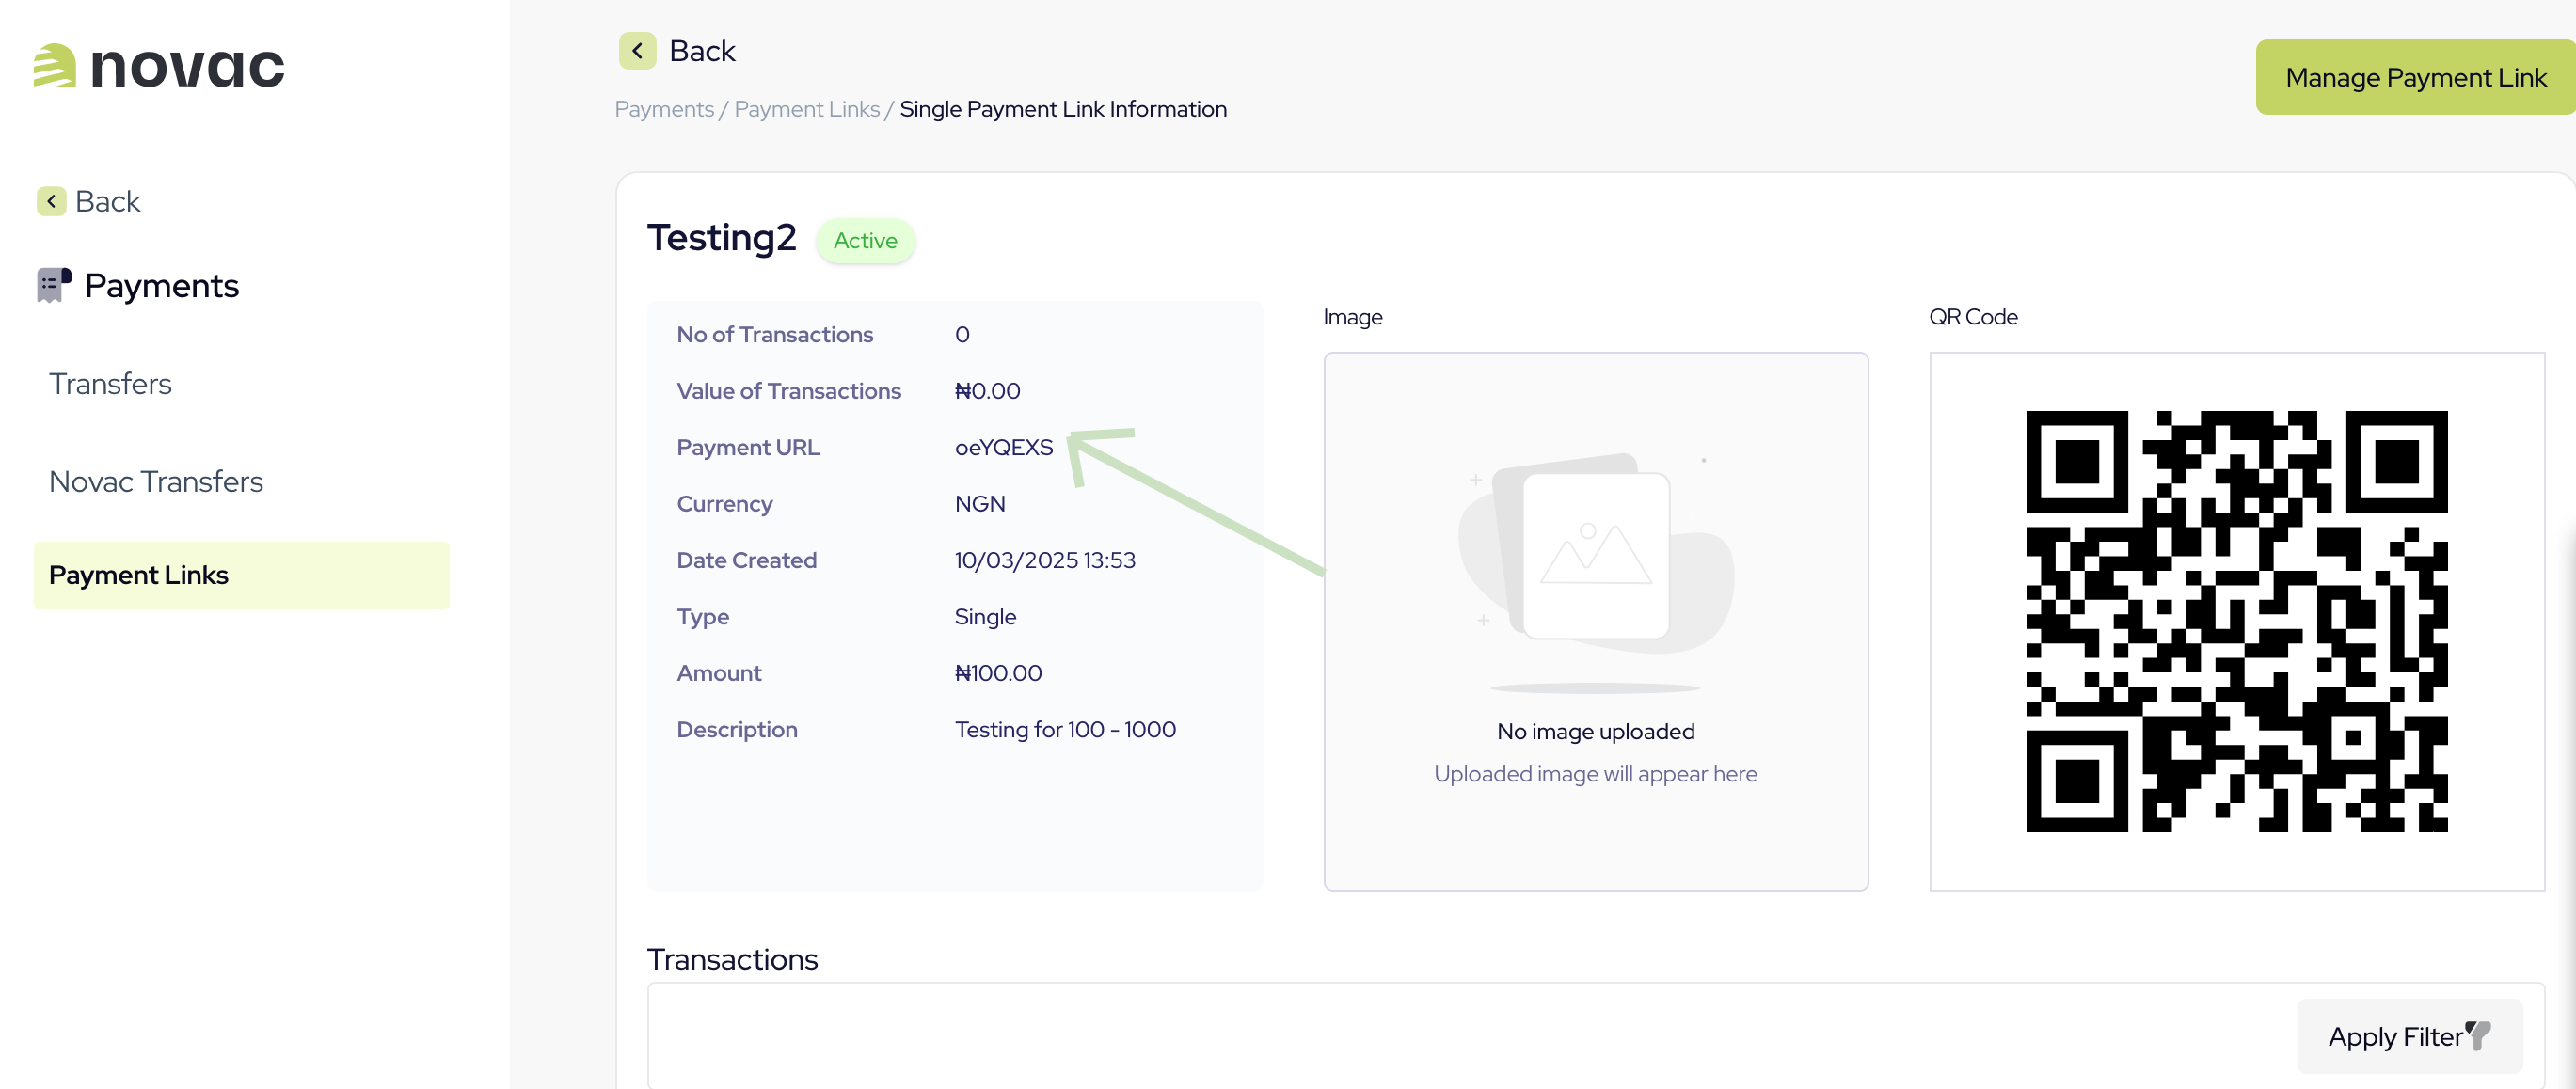Screen dimensions: 2576x1089
Task: Click the Manage Payment Link button
Action: 2415,77
